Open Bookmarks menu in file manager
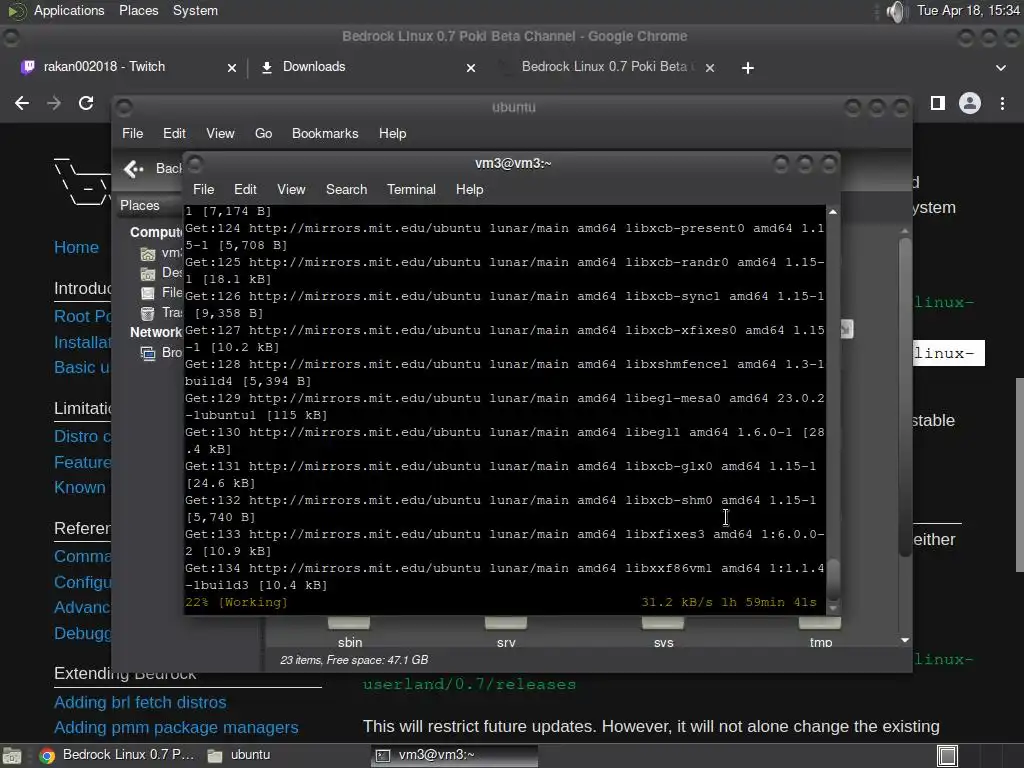Viewport: 1024px width, 768px height. (x=325, y=133)
